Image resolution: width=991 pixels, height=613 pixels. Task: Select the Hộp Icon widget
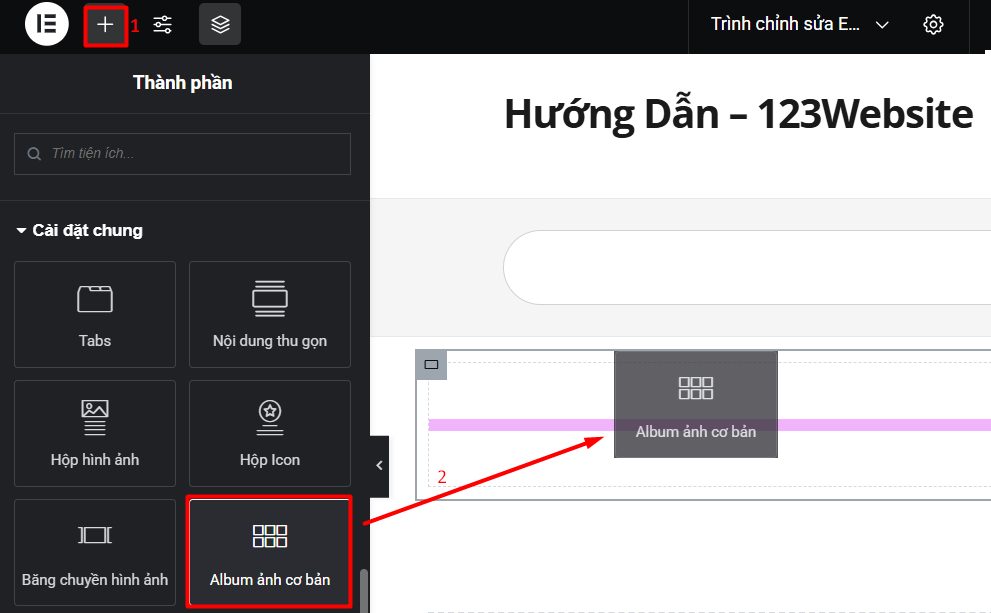coord(270,434)
